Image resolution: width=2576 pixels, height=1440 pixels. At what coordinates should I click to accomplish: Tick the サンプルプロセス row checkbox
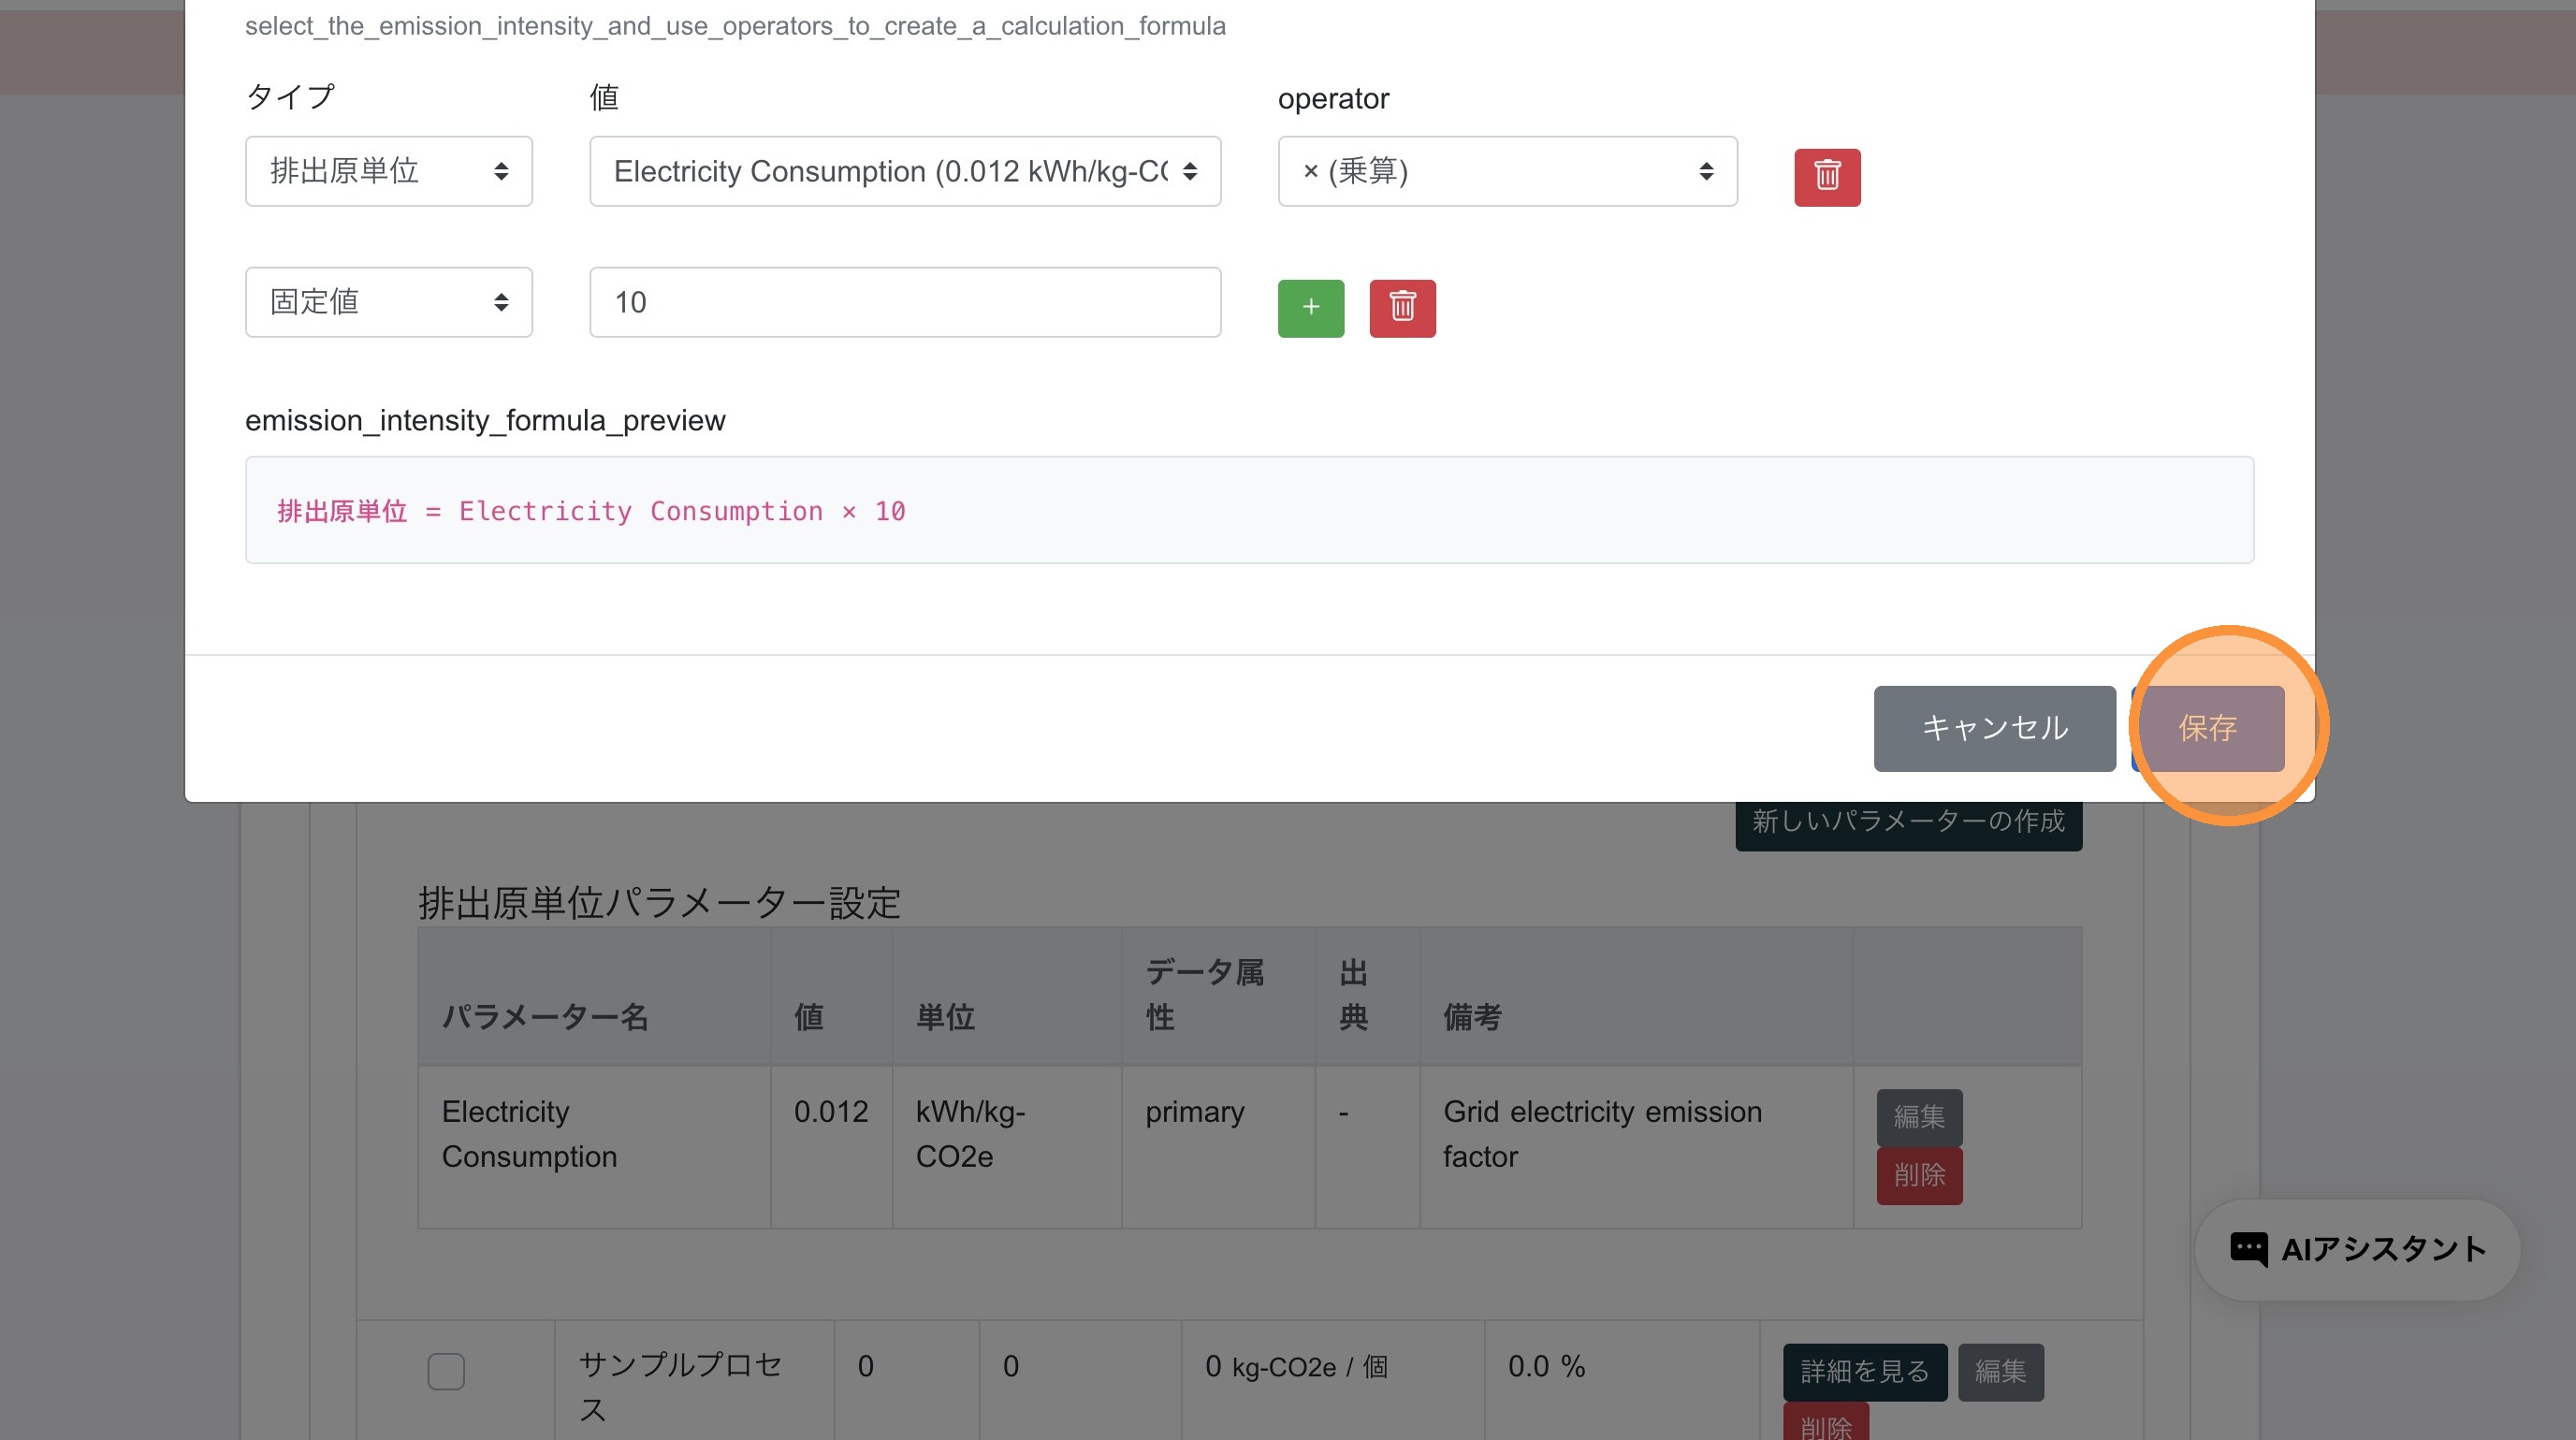click(x=446, y=1370)
